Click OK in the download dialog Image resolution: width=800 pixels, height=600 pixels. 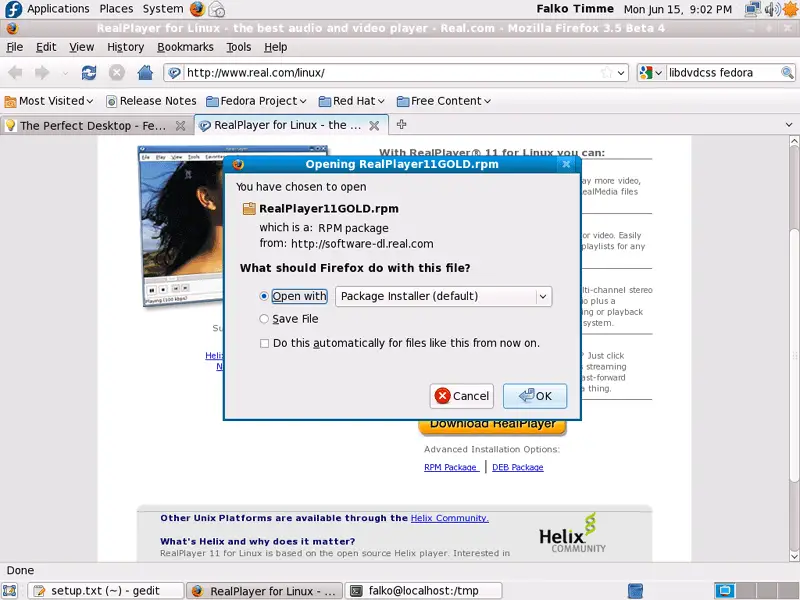[x=535, y=396]
